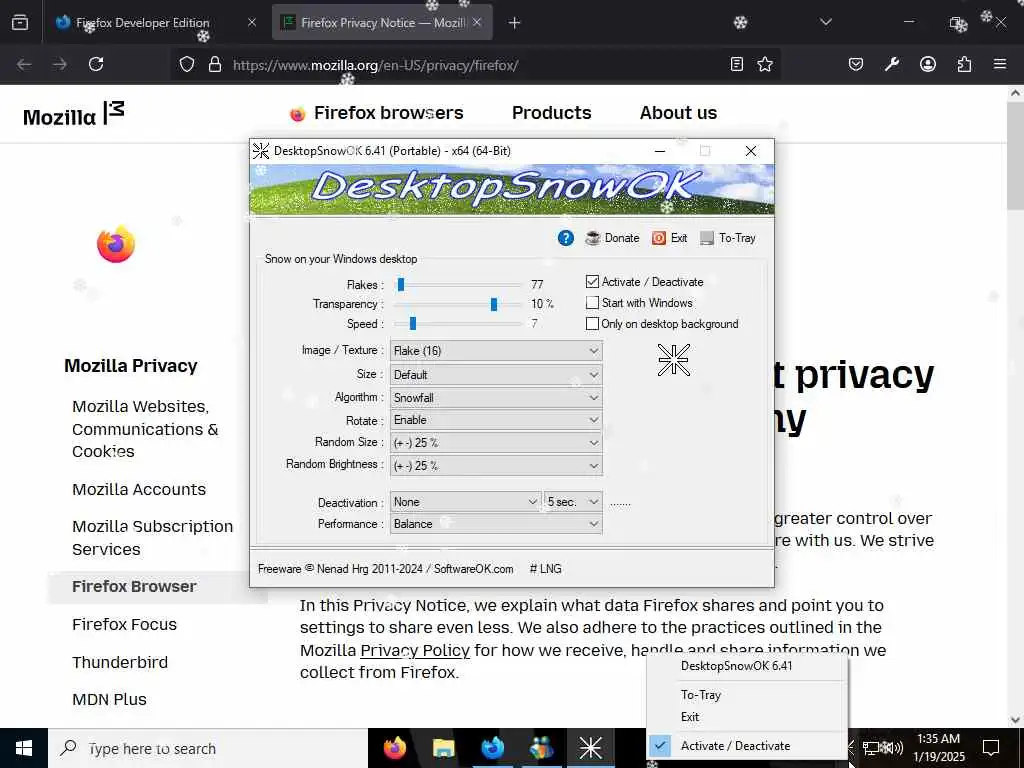Expand the Random Size dropdown
The height and width of the screenshot is (768, 1024).
[x=496, y=442]
